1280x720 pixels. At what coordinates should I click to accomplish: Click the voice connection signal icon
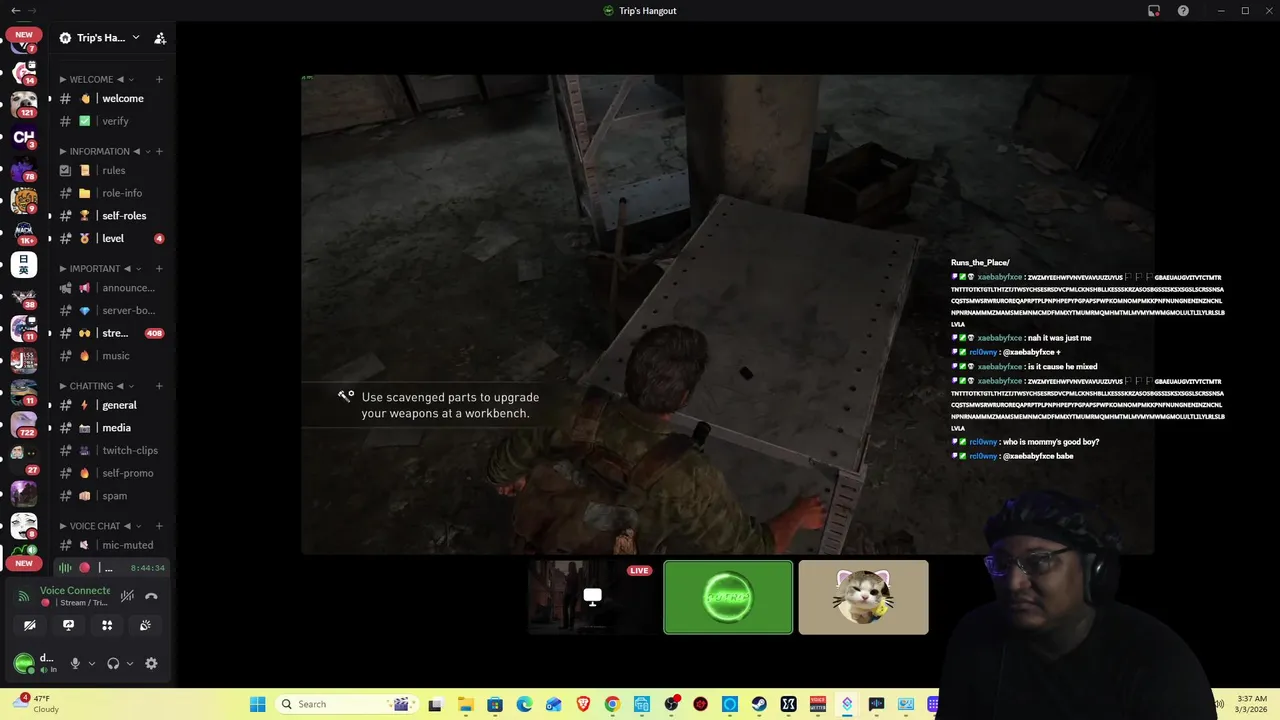tap(24, 596)
